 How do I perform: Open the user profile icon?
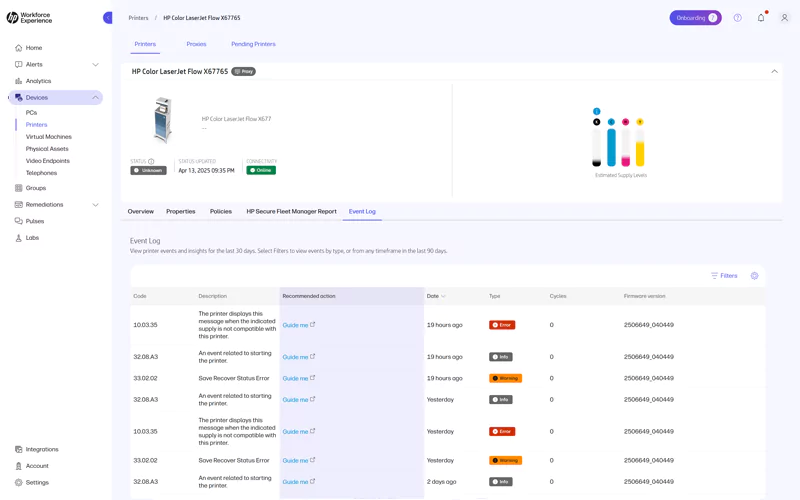tap(784, 18)
